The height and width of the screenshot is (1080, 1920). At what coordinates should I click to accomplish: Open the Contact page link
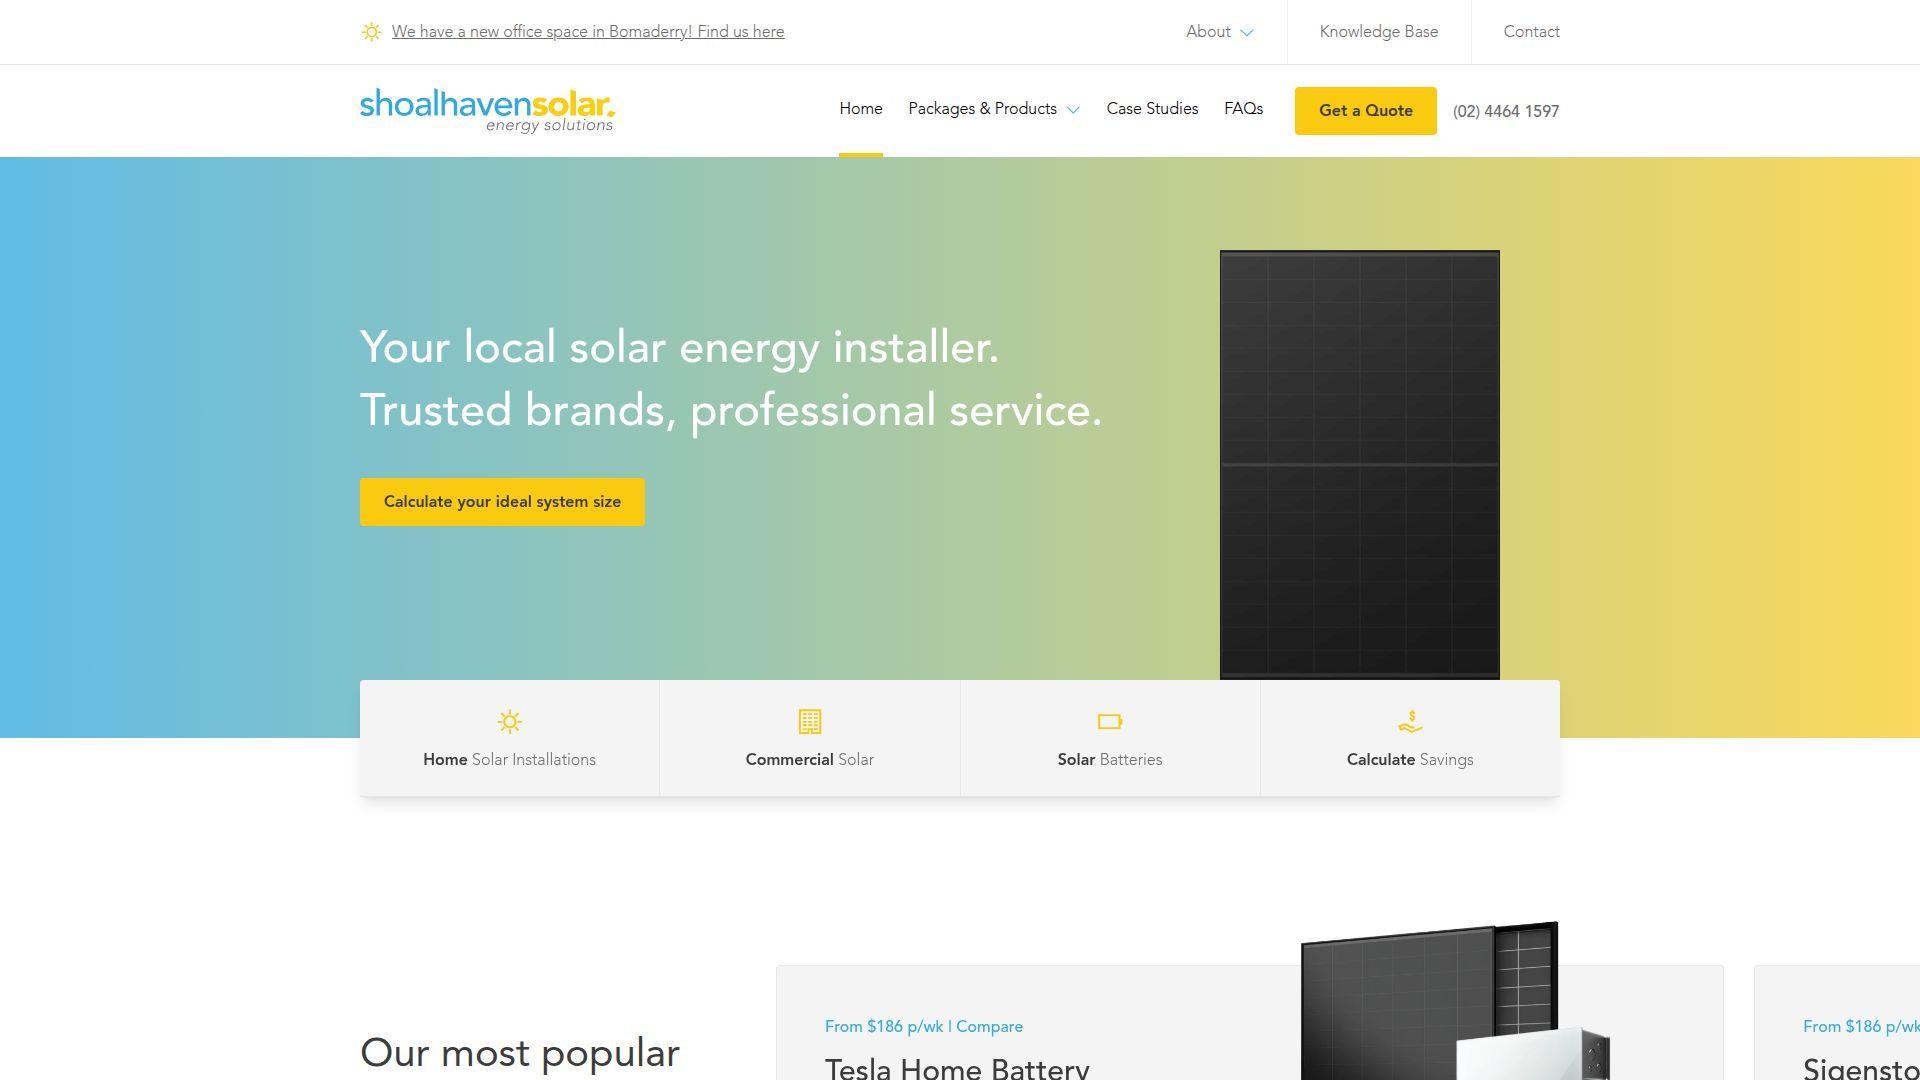point(1532,32)
